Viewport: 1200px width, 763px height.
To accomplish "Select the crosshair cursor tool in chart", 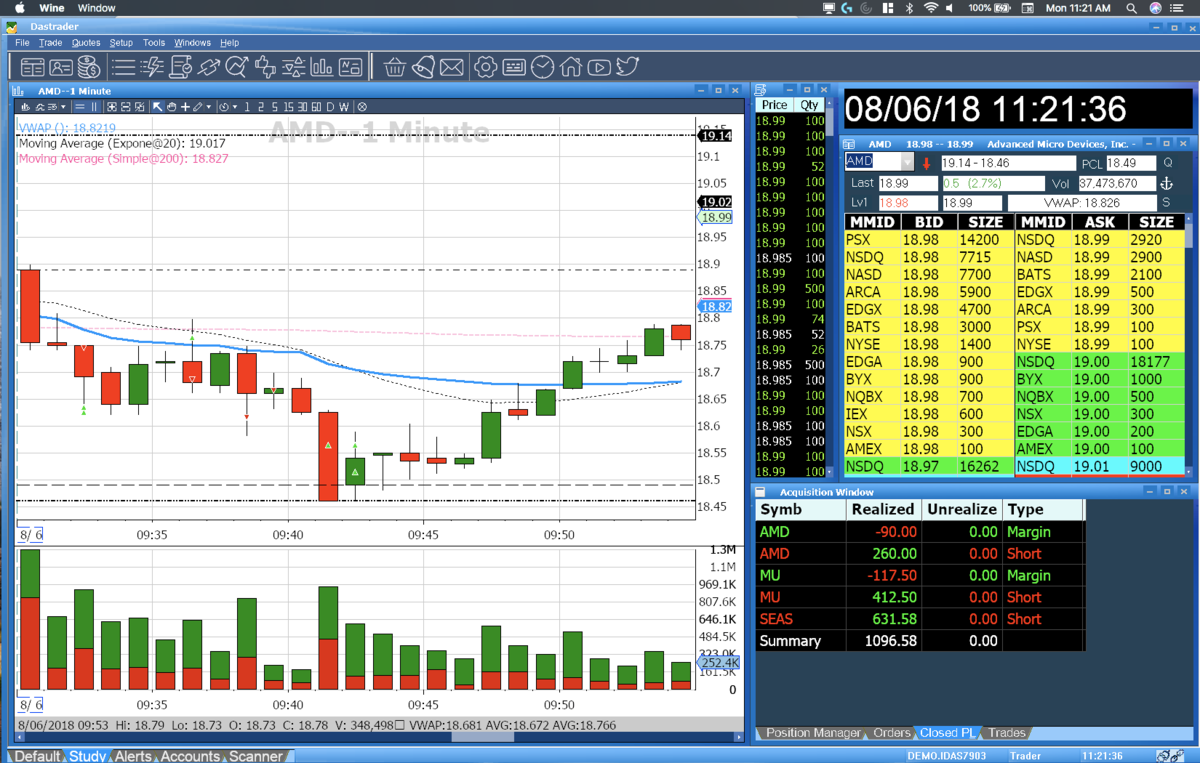I will click(185, 107).
